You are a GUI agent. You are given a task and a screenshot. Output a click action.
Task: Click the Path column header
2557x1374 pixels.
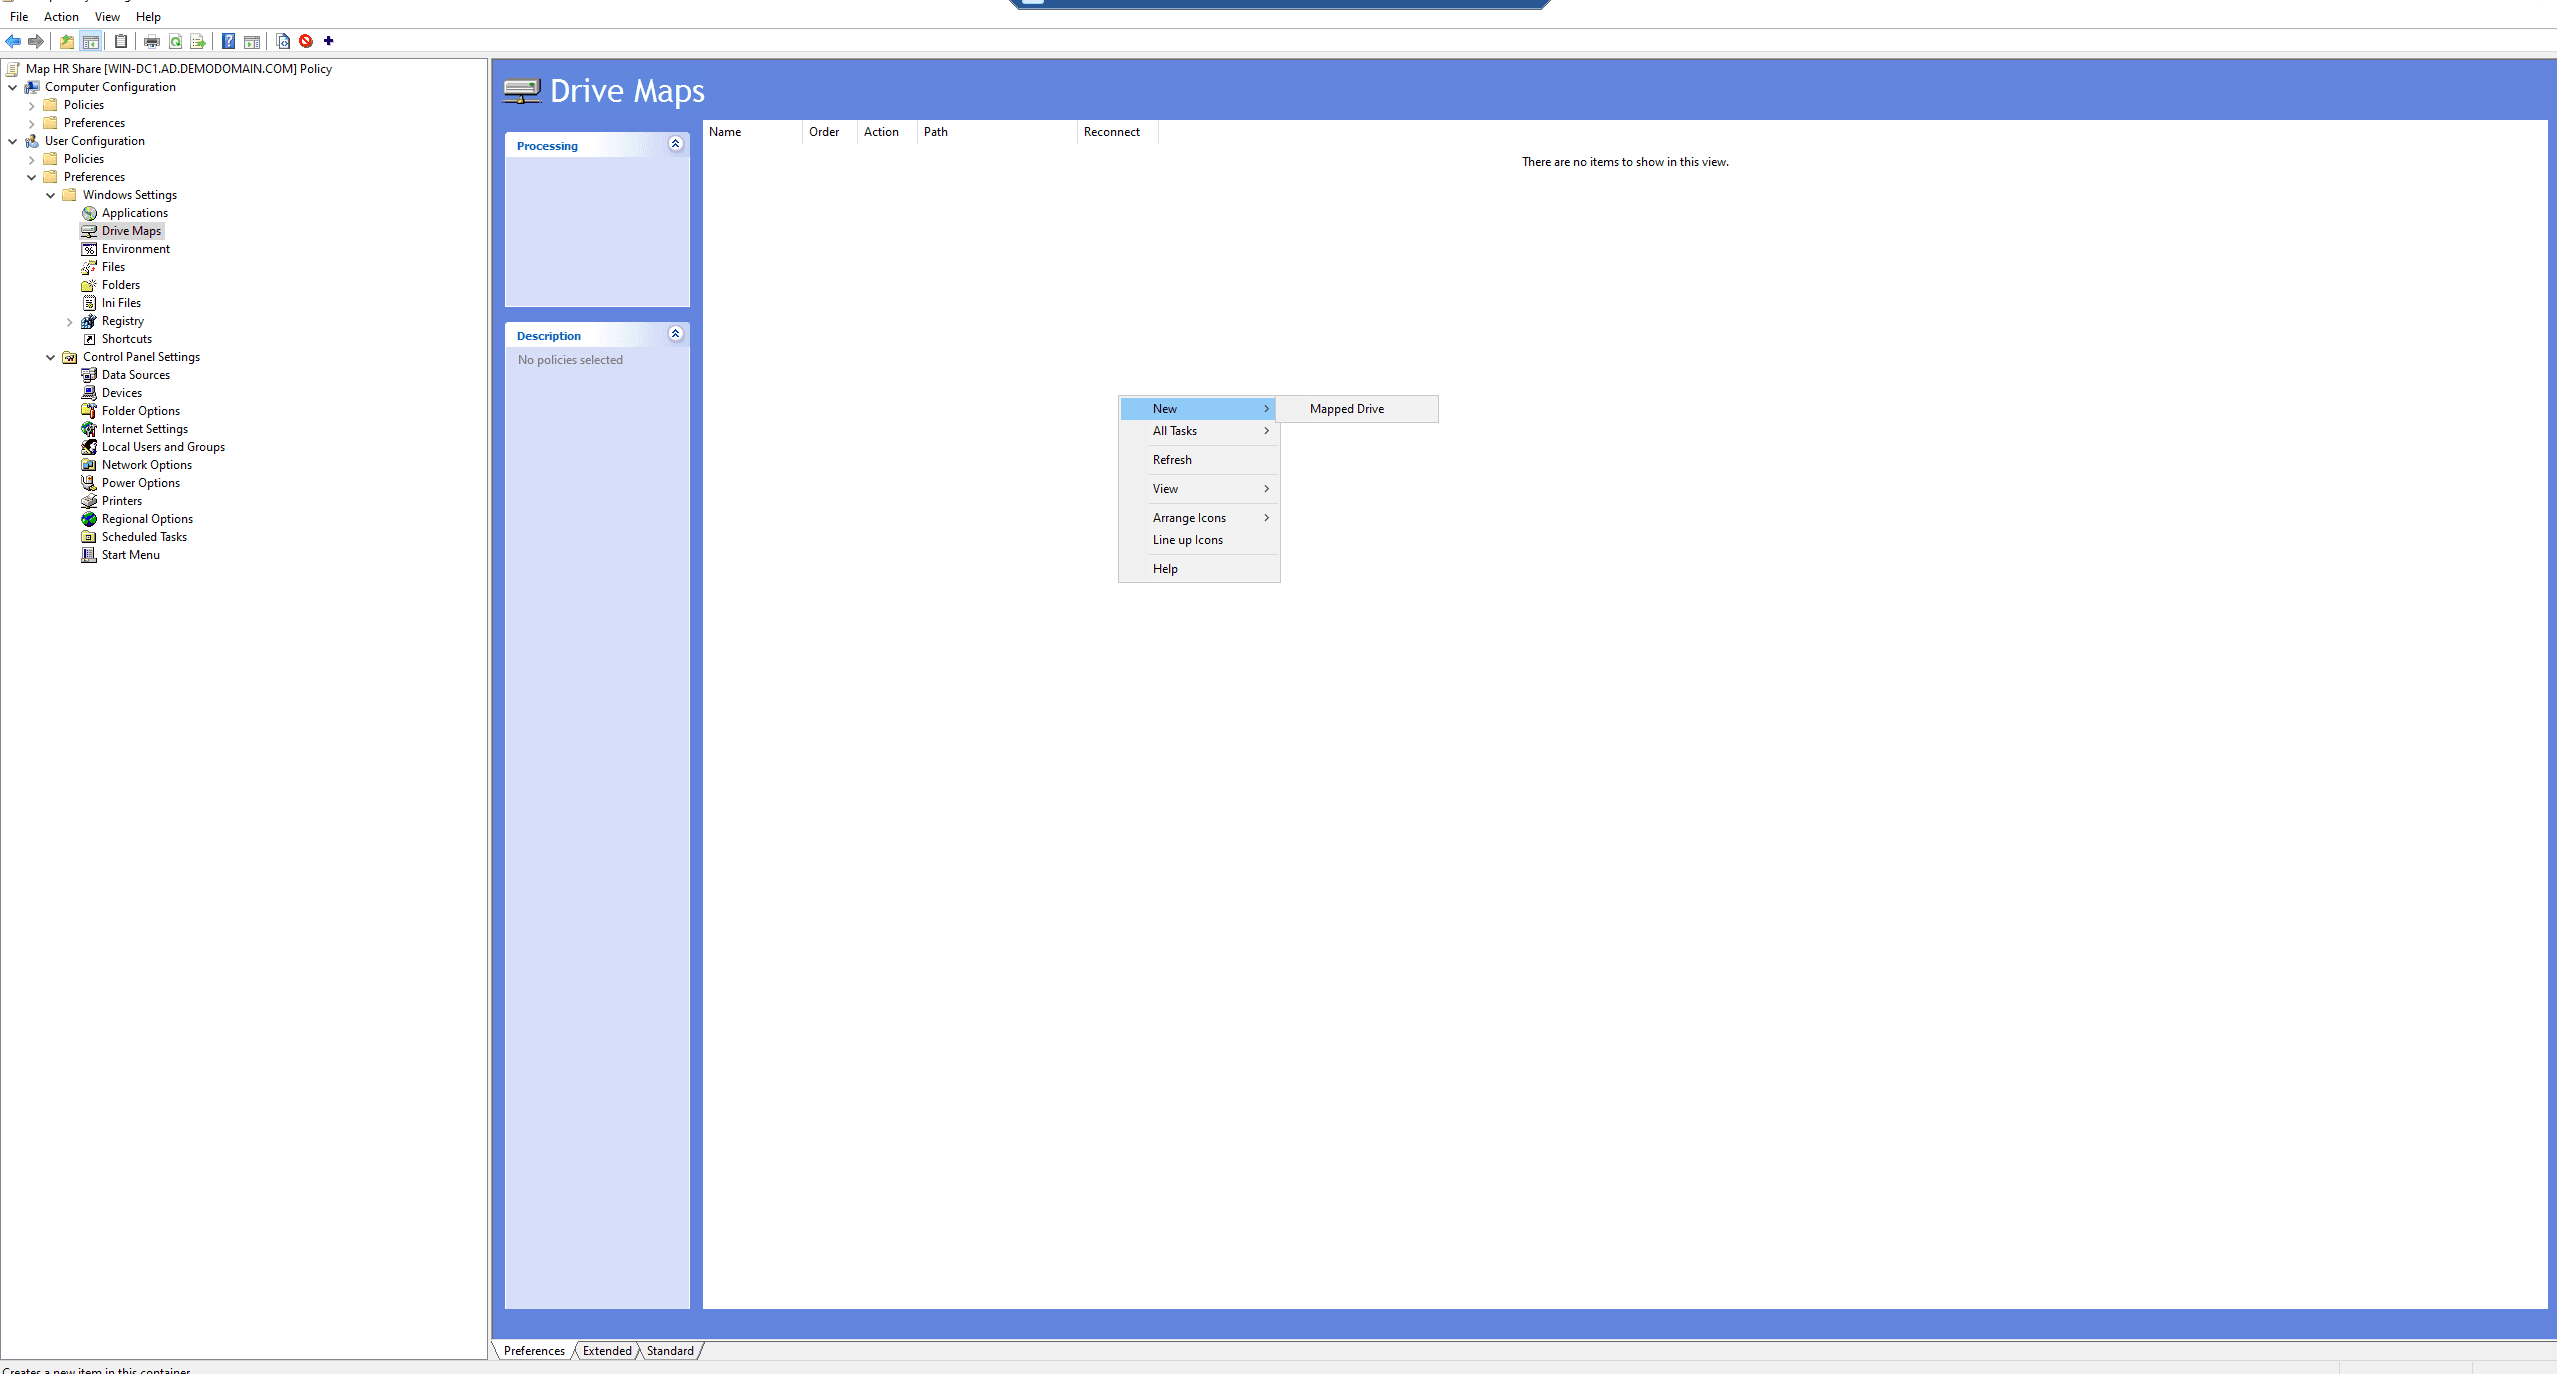[x=936, y=132]
